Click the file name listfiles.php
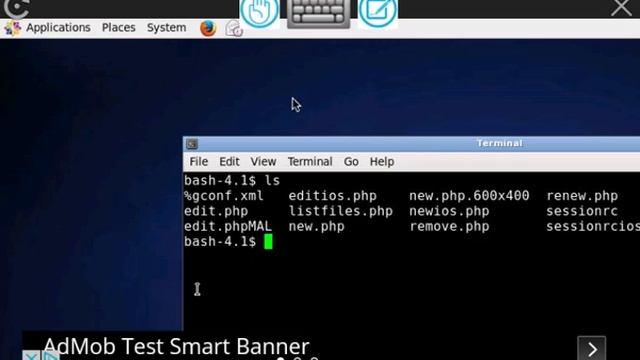This screenshot has height=360, width=640. pos(340,211)
